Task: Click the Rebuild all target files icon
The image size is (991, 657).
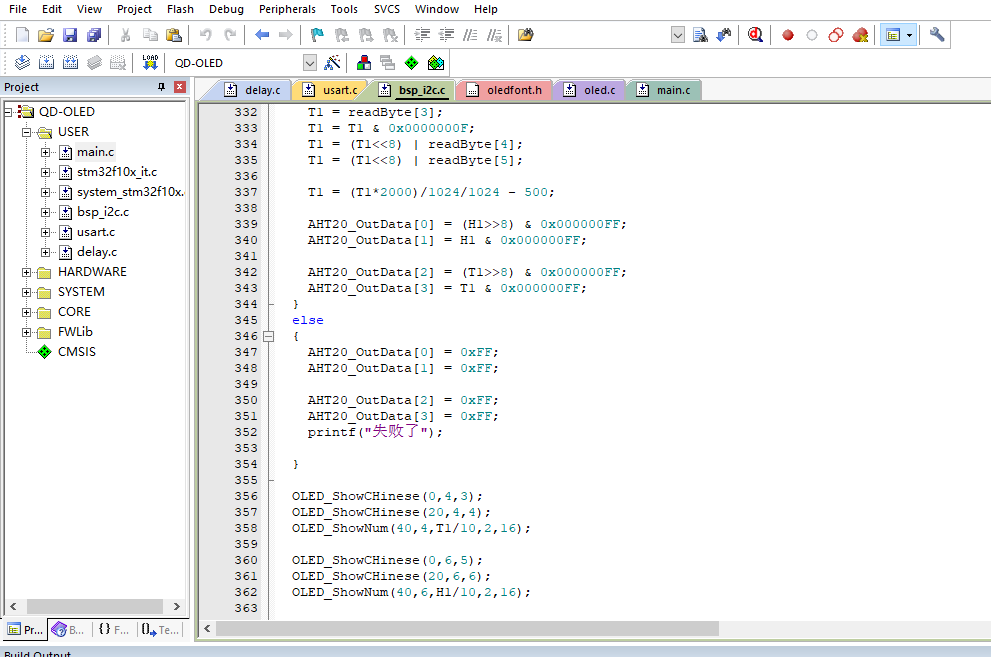Action: [70, 62]
